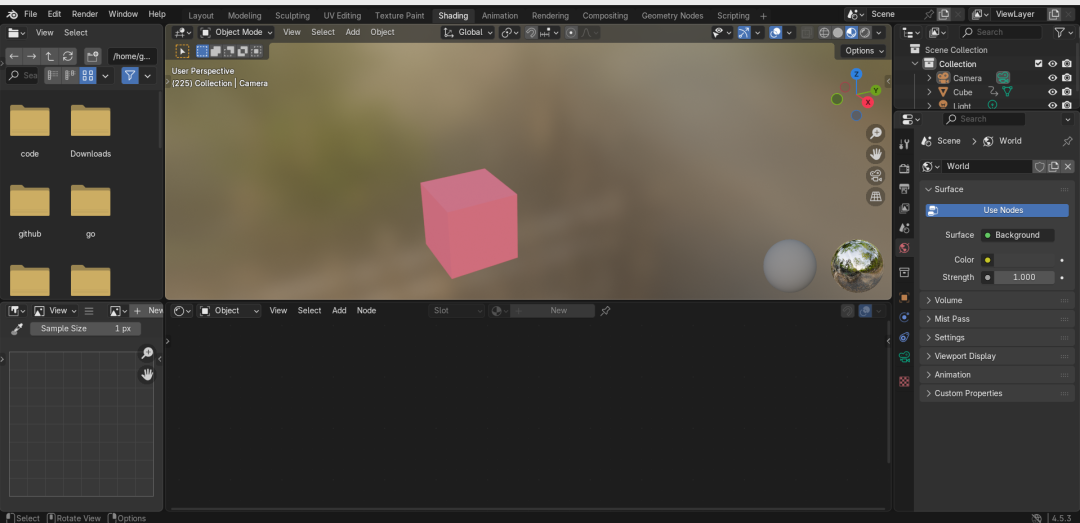This screenshot has height=523, width=1080.
Task: Open the Collection properties tab
Action: coord(904,273)
